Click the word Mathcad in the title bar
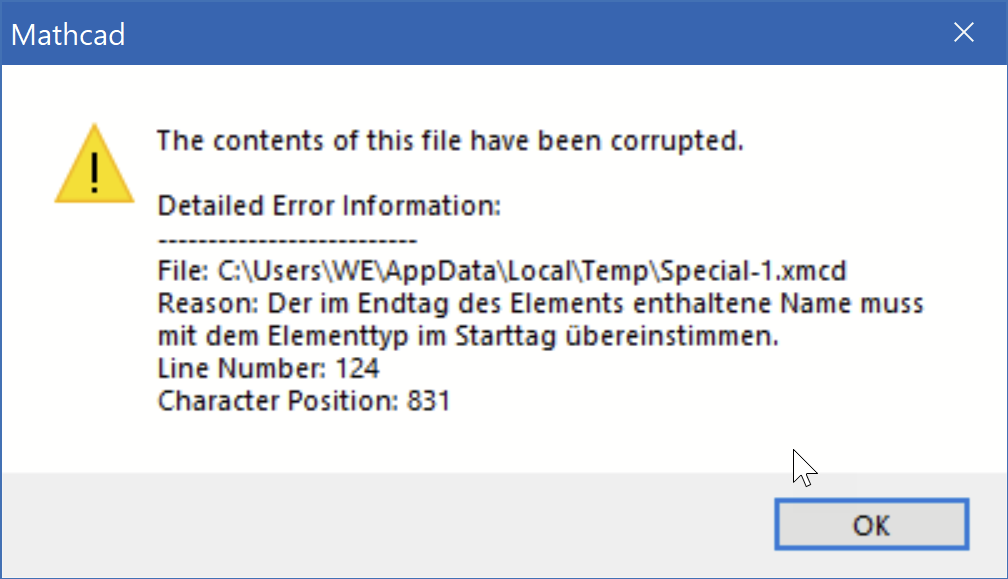The width and height of the screenshot is (1008, 579). pos(67,34)
